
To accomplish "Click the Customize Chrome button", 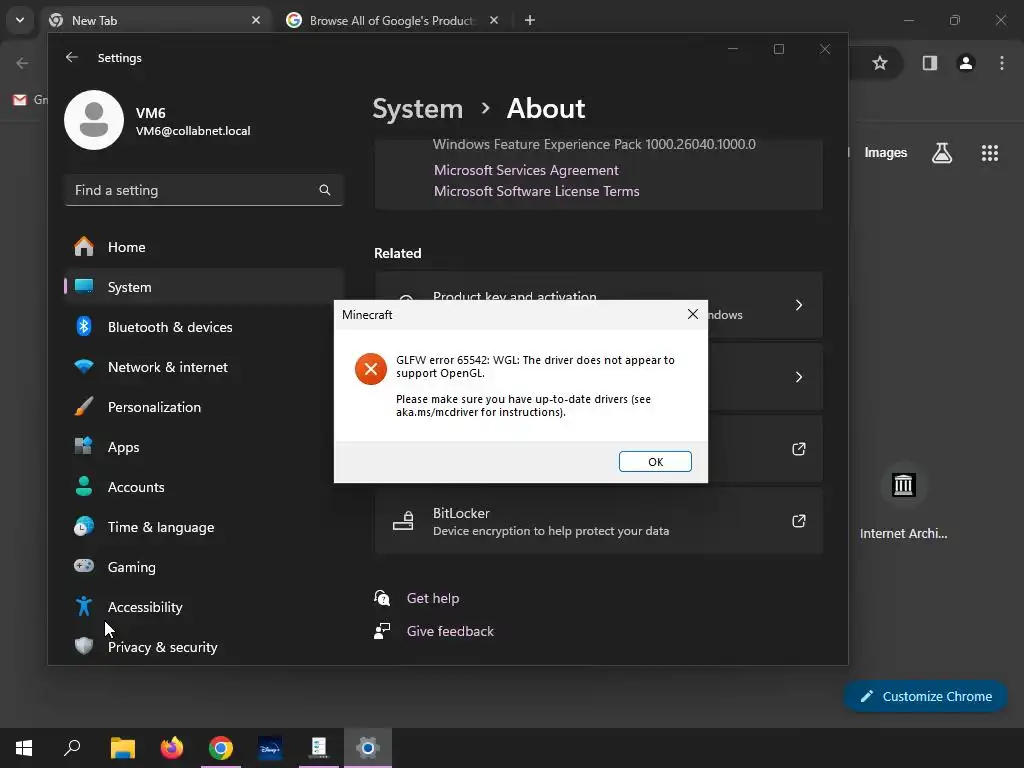I will click(925, 696).
